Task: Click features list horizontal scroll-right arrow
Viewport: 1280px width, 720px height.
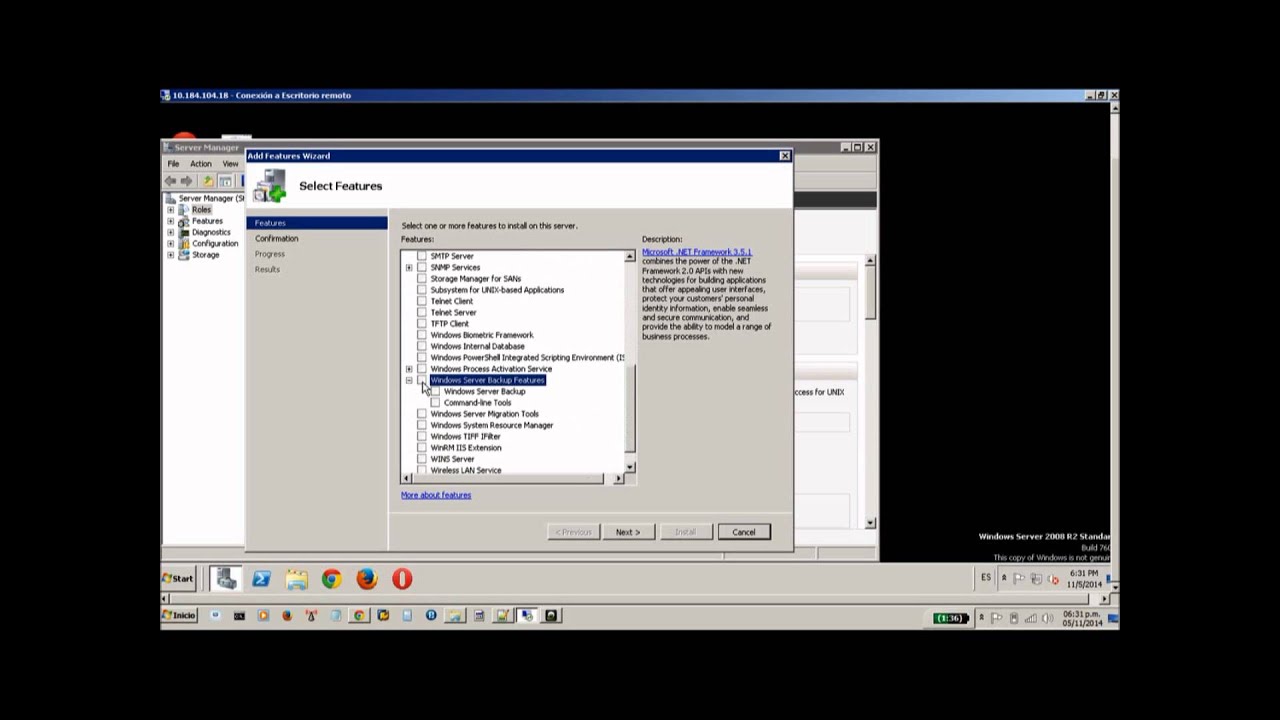Action: (x=619, y=479)
